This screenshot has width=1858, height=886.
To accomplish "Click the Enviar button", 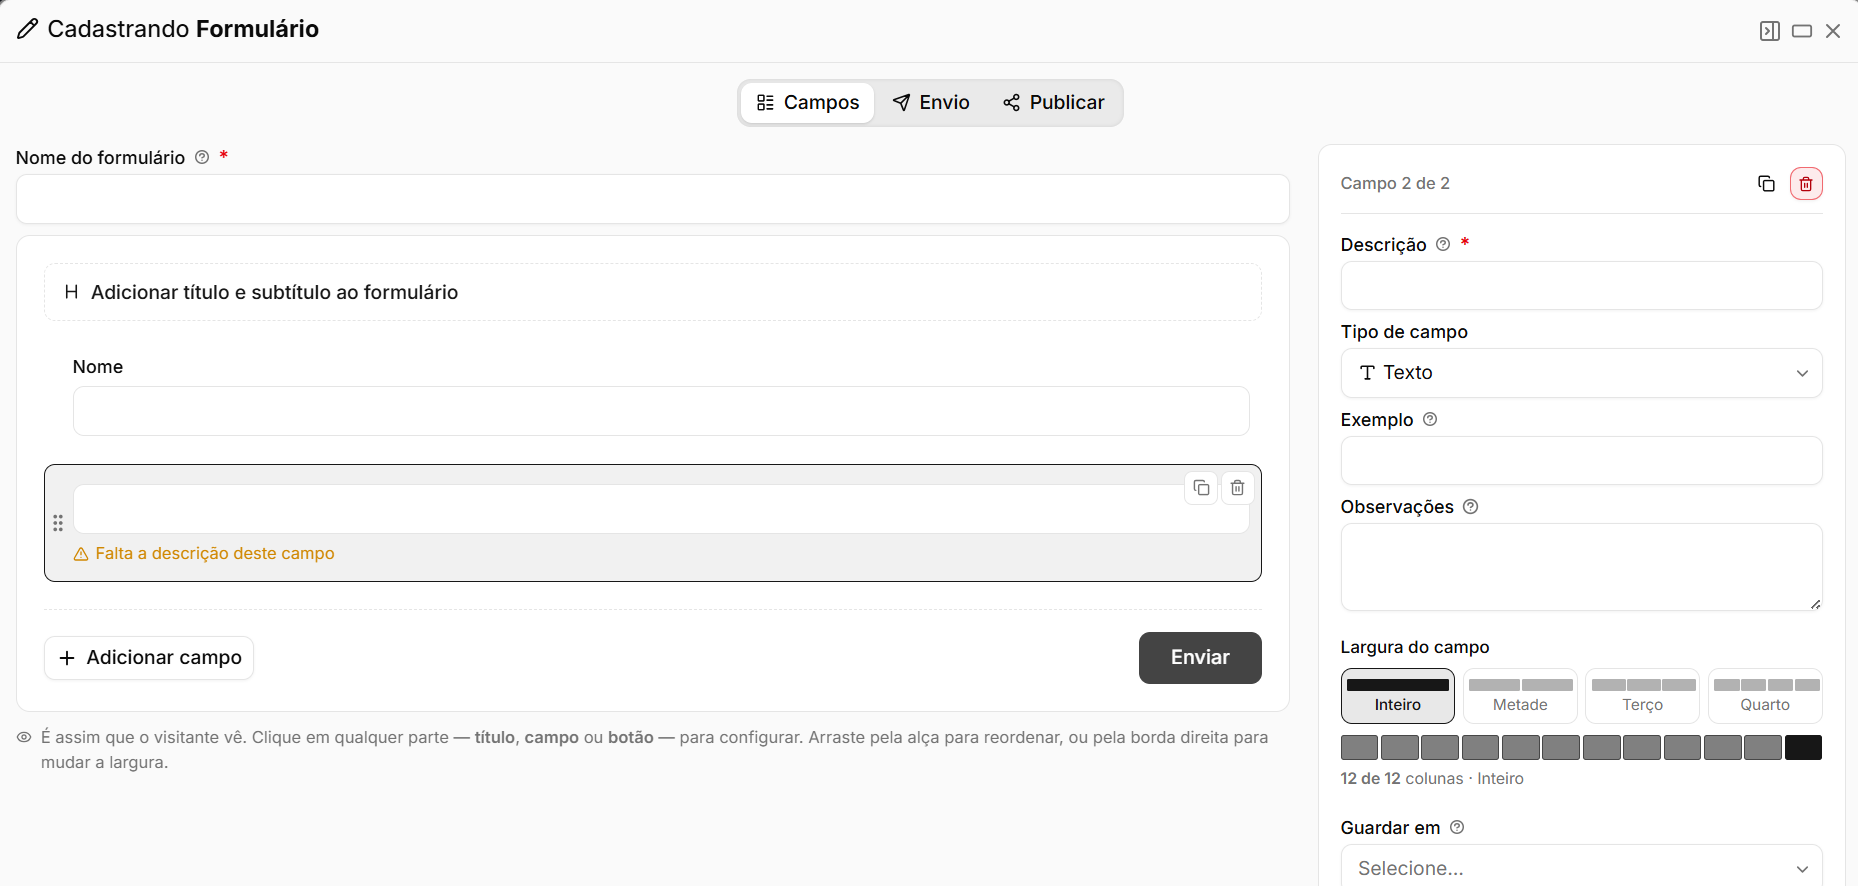I will (x=1200, y=658).
